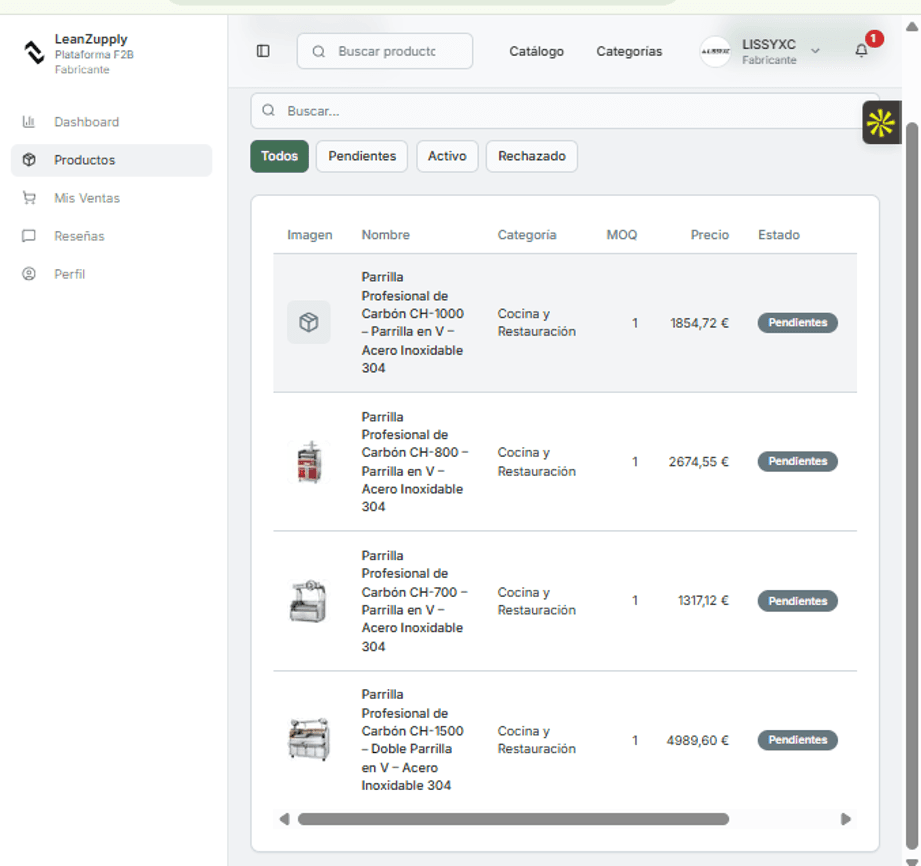Open the CH-800 product thumbnail
The height and width of the screenshot is (866, 921).
[309, 462]
